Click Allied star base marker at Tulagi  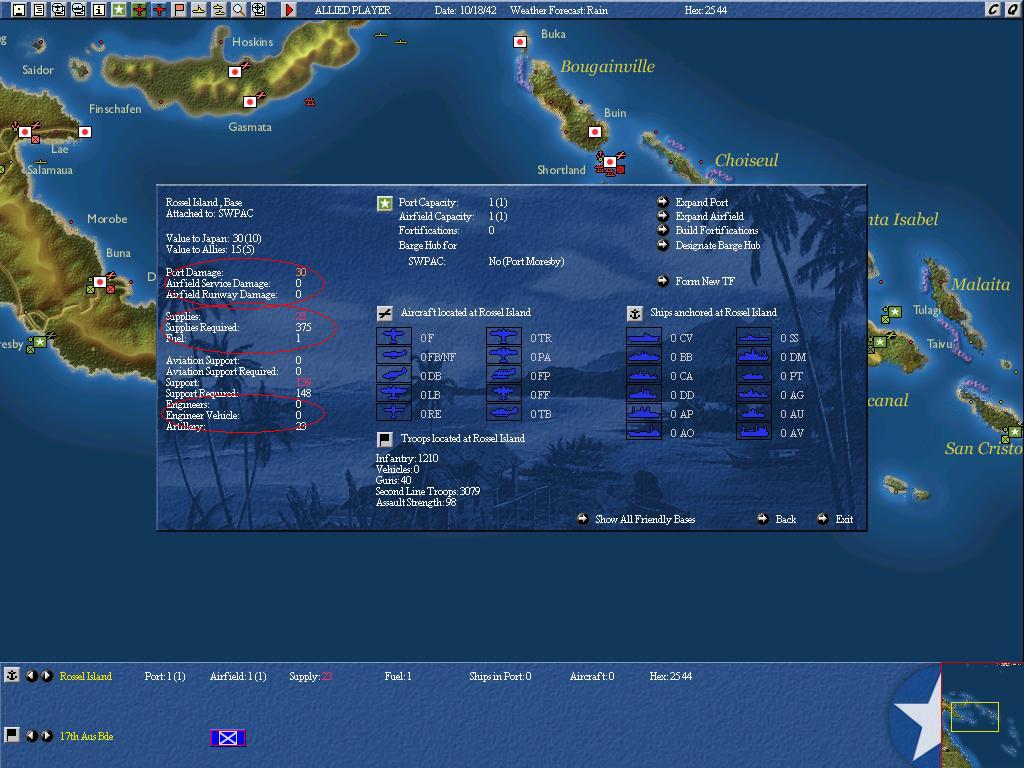click(x=895, y=312)
